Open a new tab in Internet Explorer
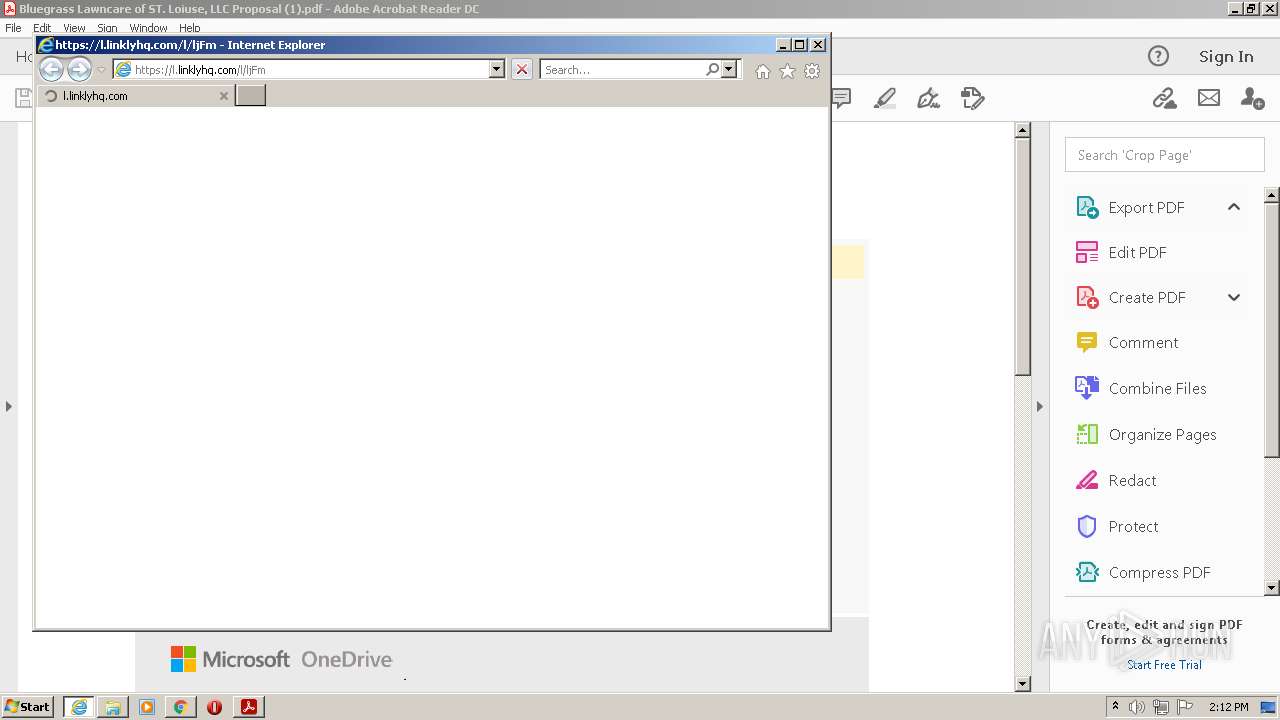The image size is (1280, 720). [x=250, y=95]
